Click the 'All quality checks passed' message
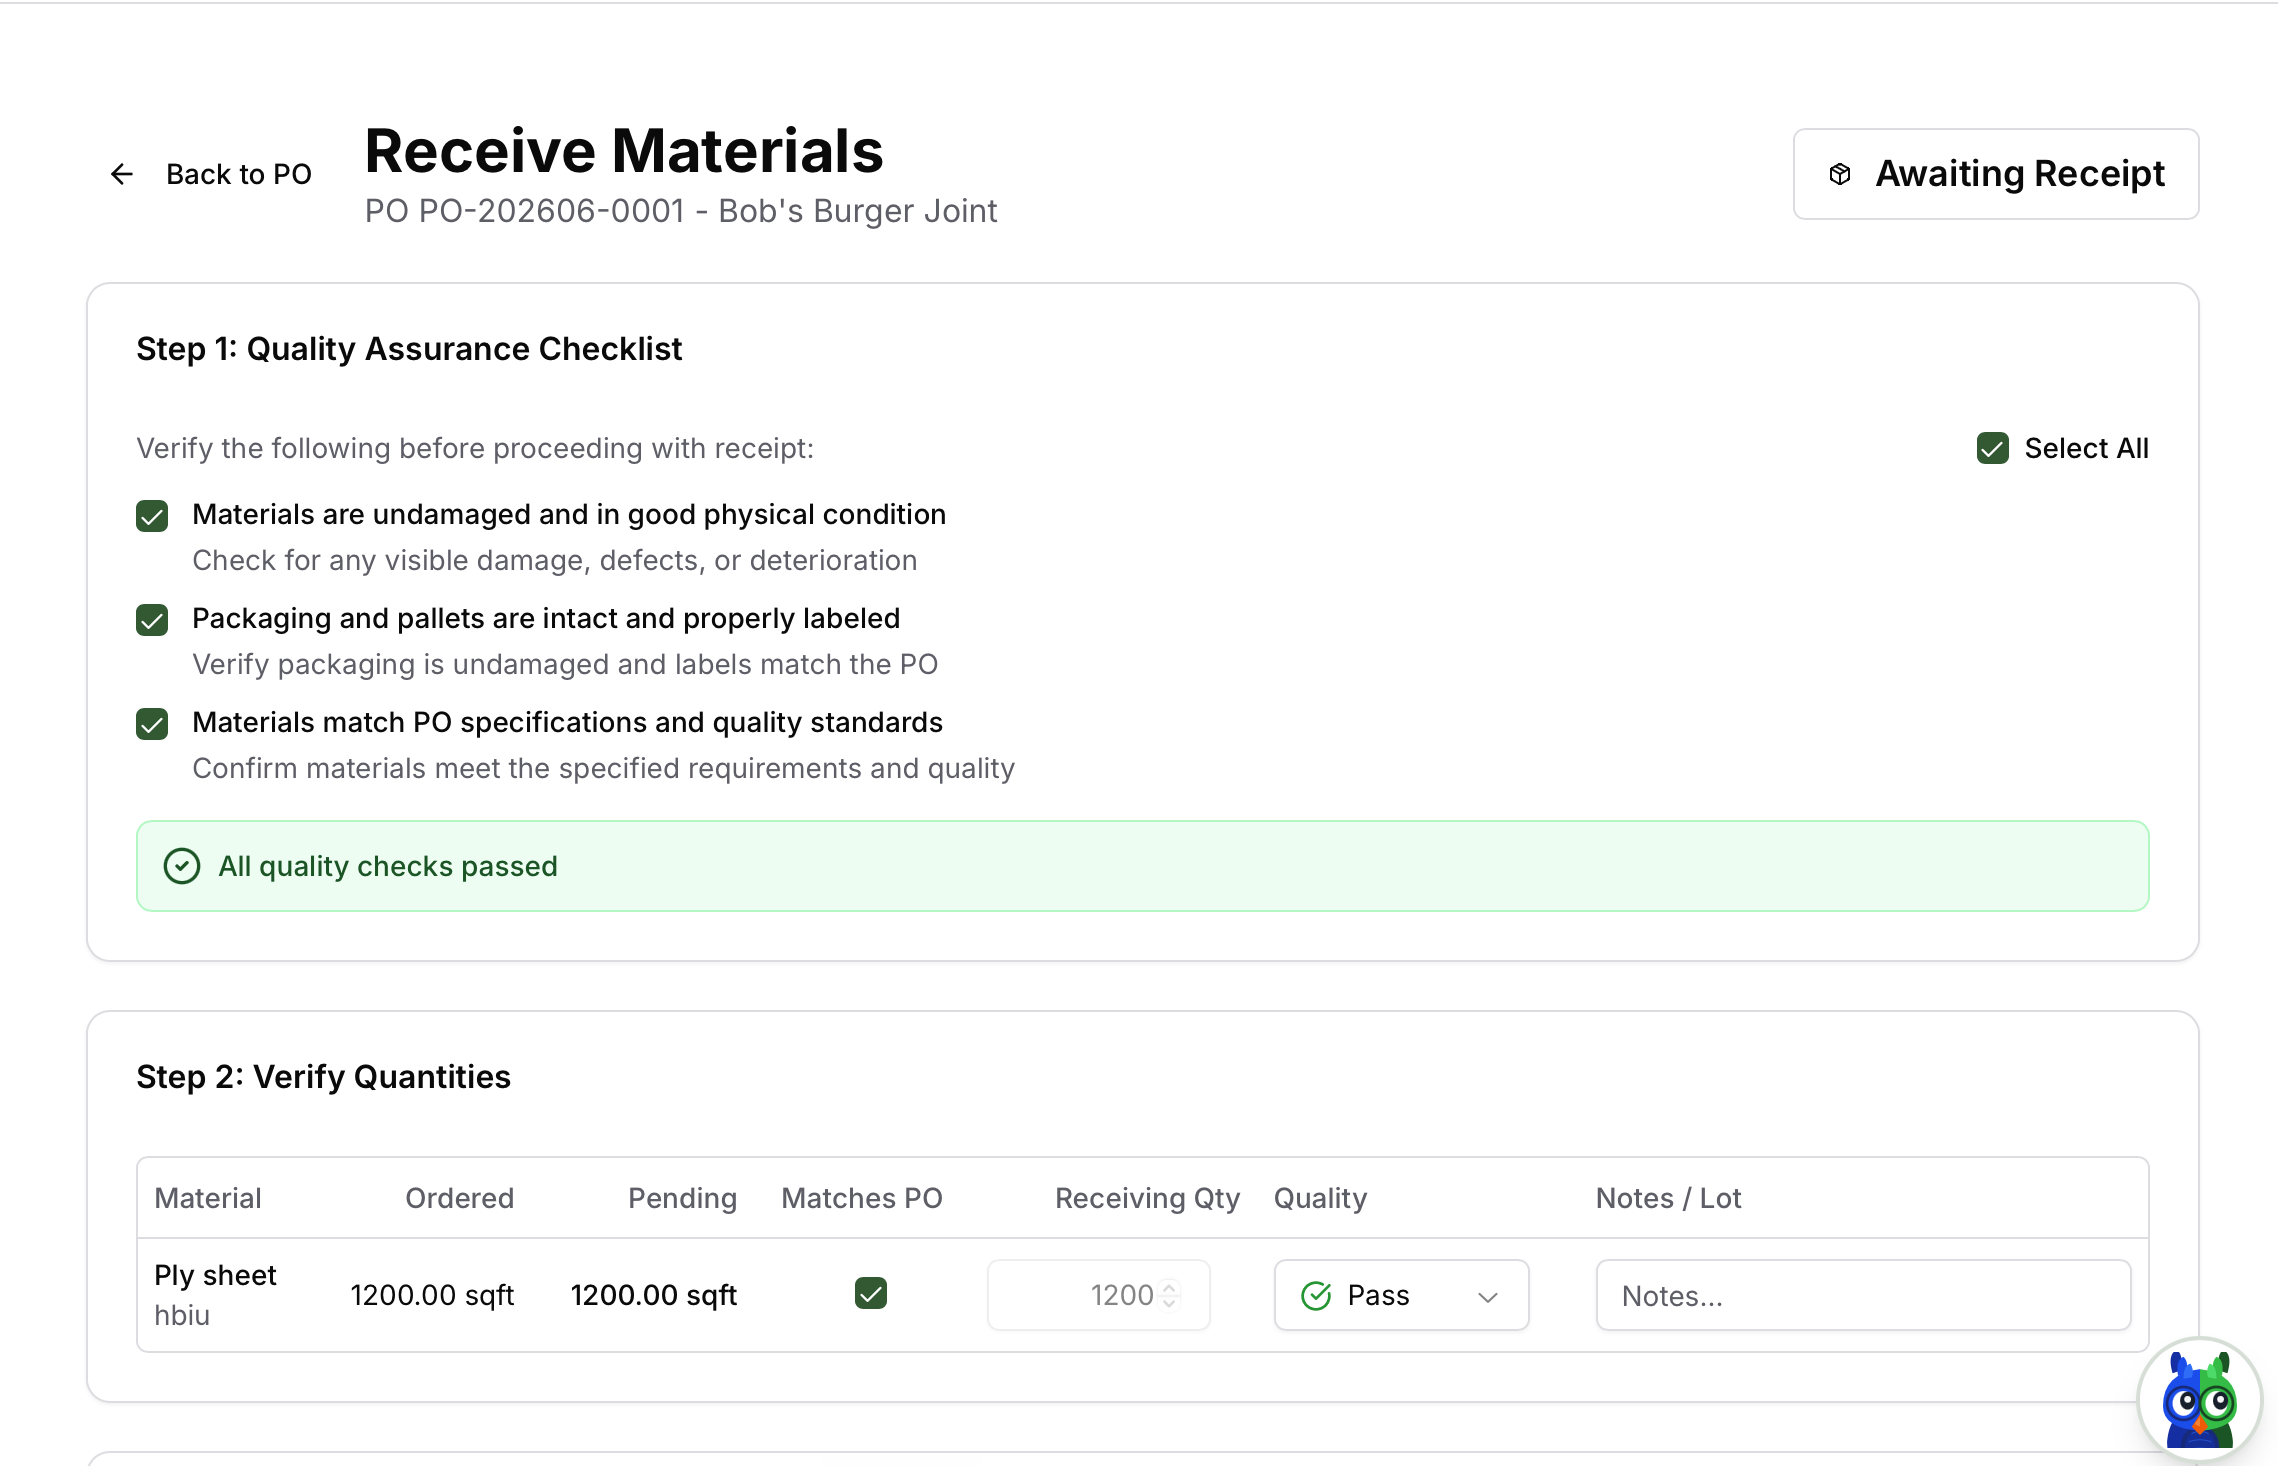 388,866
